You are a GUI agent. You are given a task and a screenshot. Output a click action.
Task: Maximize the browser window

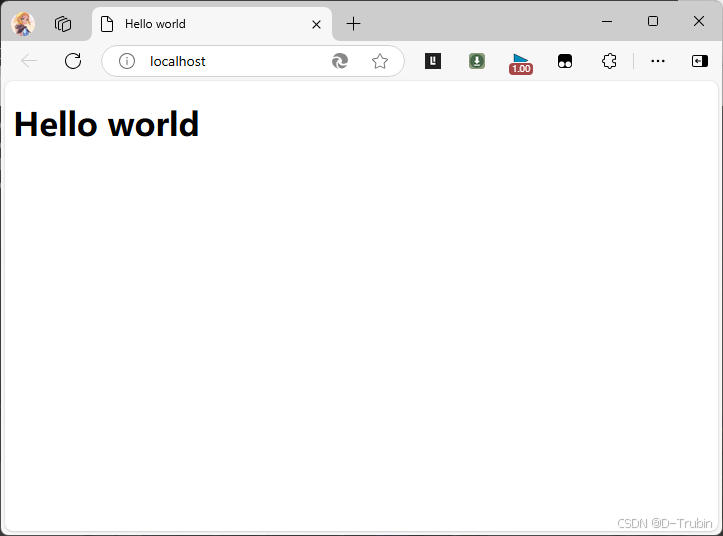point(653,21)
